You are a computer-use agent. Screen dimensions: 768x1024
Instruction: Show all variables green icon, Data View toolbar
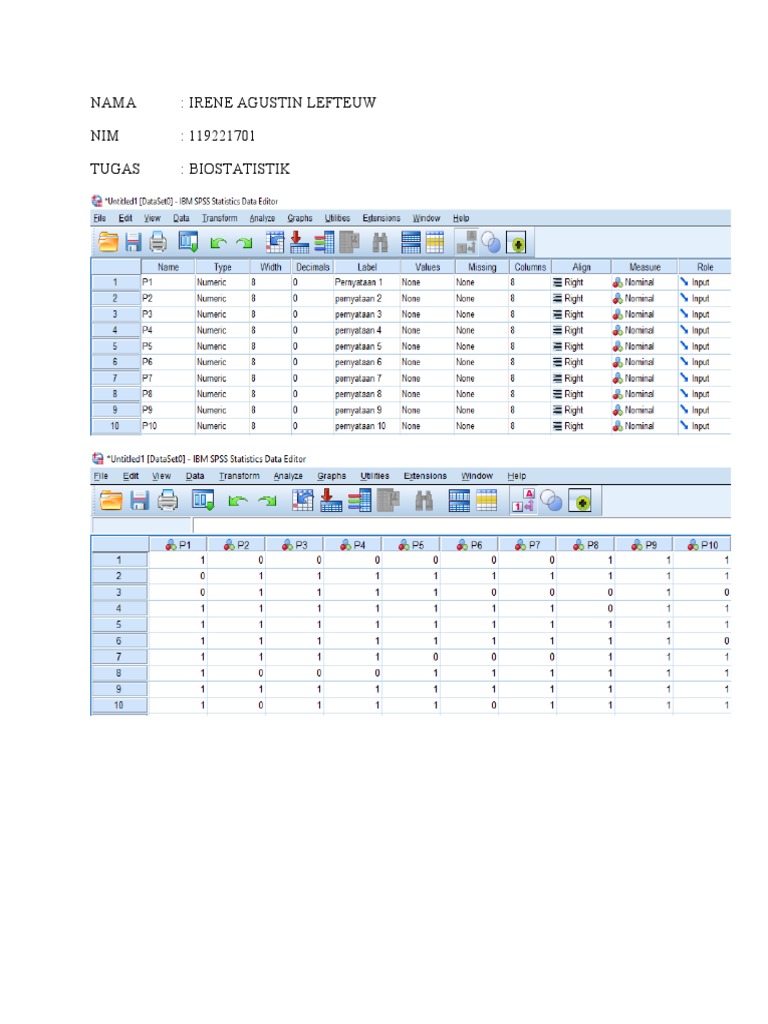click(580, 502)
